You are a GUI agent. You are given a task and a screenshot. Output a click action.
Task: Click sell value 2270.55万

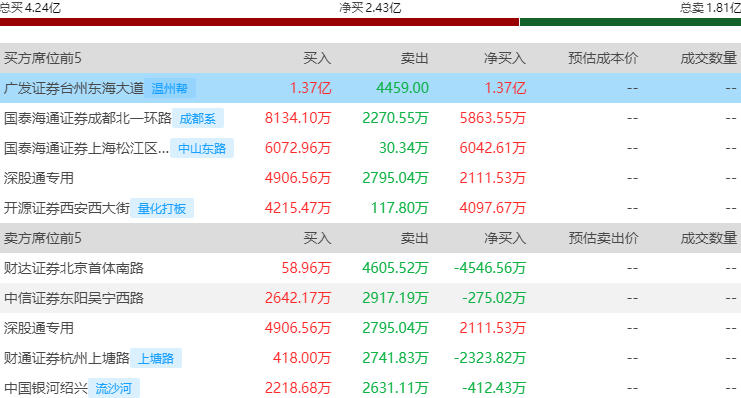click(x=396, y=118)
